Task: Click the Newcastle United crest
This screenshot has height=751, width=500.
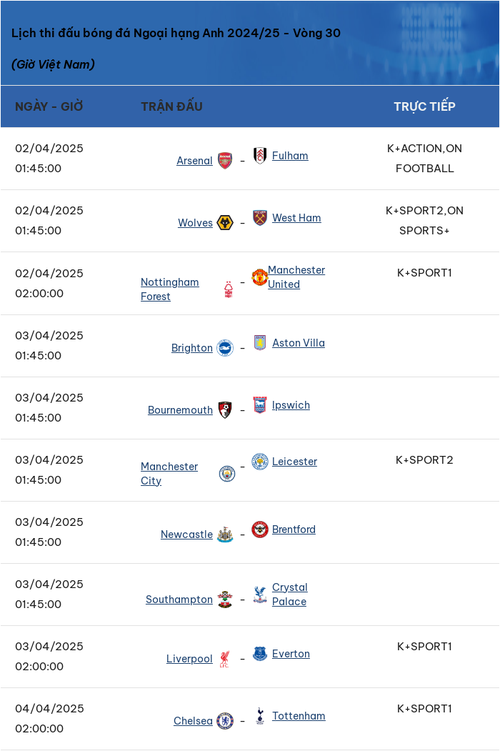Action: click(x=225, y=534)
